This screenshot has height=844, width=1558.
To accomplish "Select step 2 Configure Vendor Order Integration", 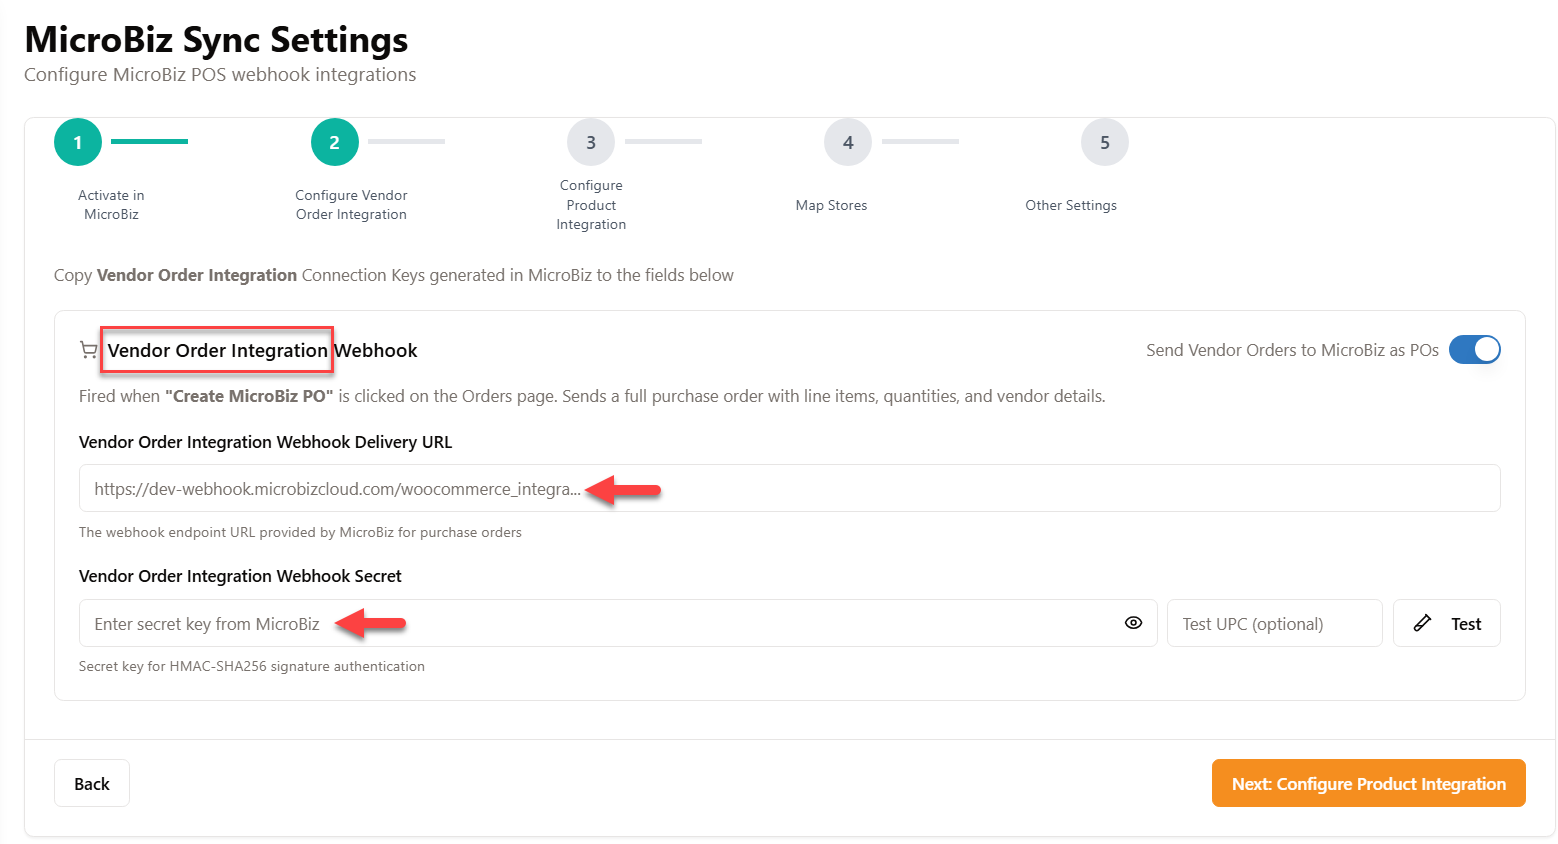I will 334,142.
